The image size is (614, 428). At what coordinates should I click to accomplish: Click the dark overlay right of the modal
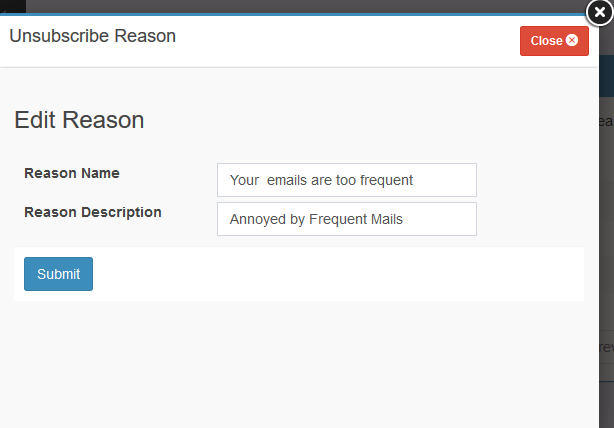click(x=606, y=250)
